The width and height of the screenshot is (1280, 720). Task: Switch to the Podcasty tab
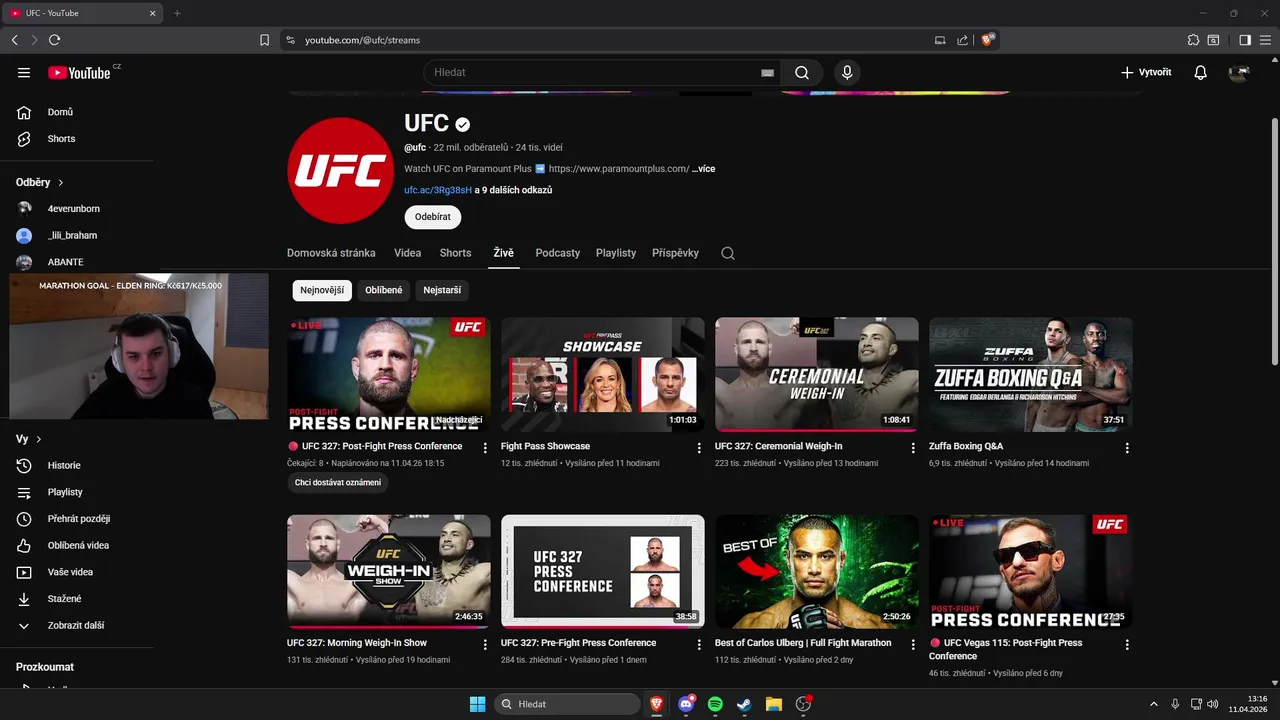point(557,253)
